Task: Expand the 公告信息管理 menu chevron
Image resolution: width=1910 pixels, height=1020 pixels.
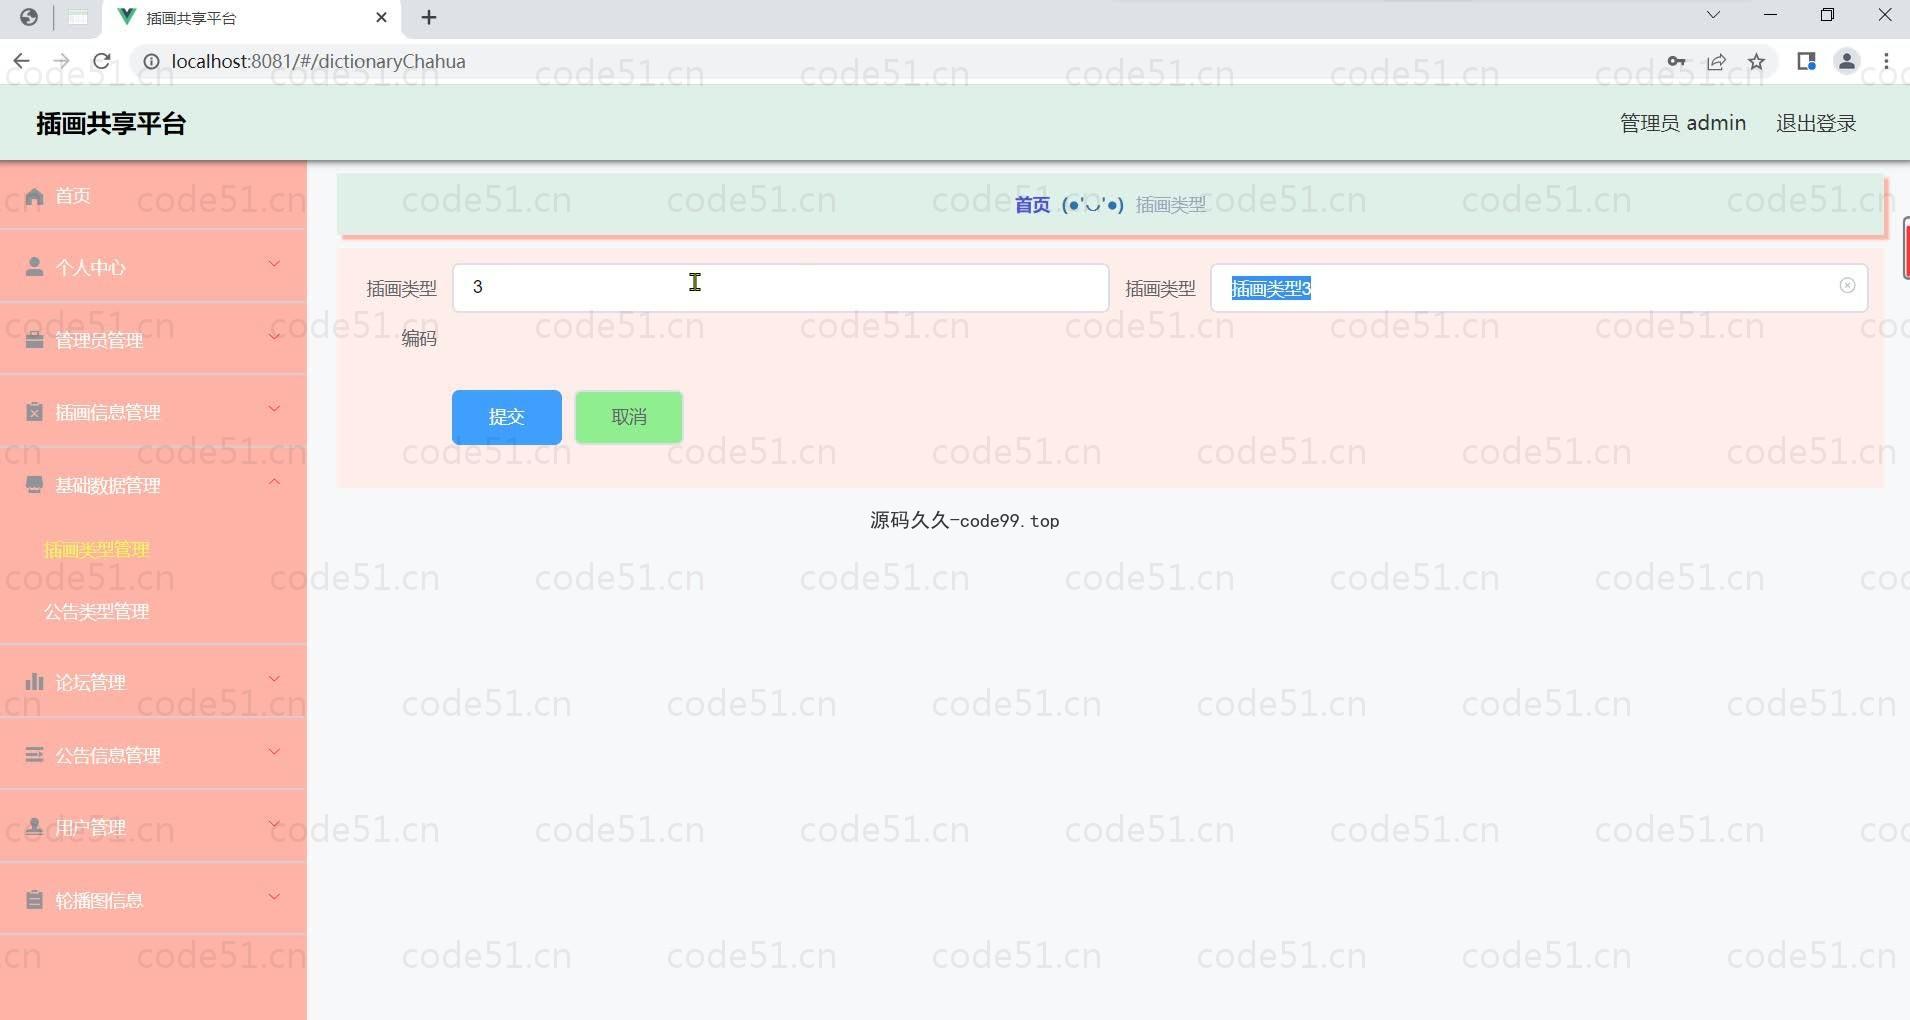Action: point(274,752)
